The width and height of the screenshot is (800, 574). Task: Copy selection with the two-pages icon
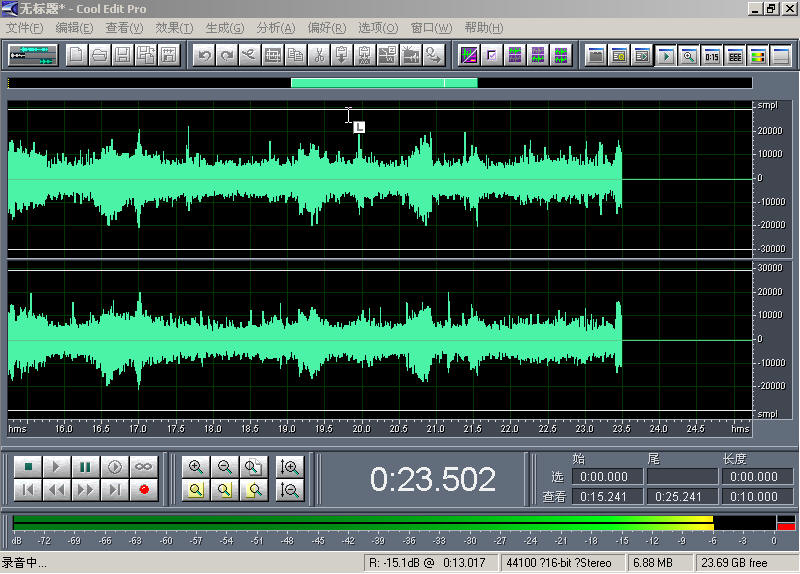295,55
